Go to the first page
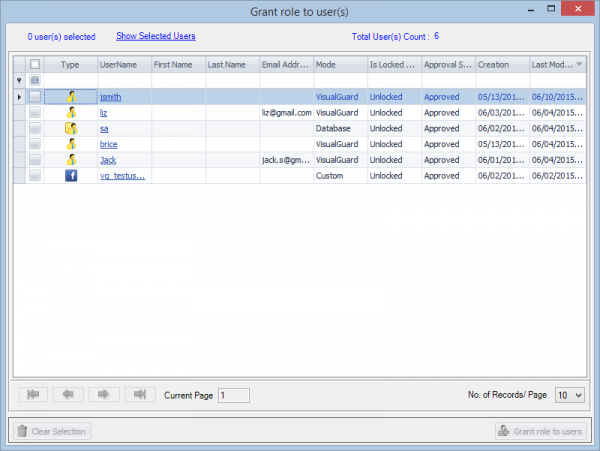This screenshot has height=451, width=600. [33, 394]
